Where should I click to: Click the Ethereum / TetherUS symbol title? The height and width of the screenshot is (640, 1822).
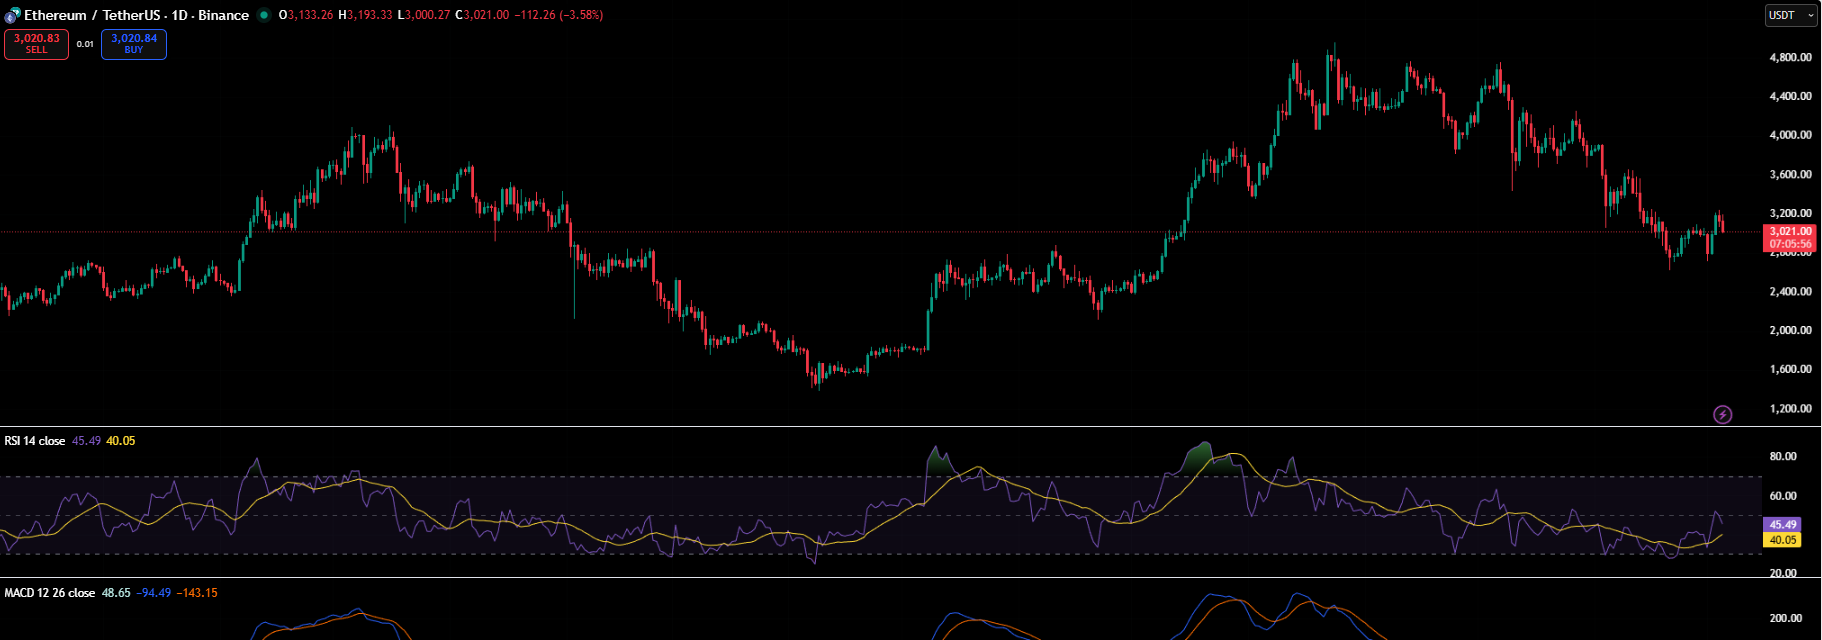click(136, 15)
